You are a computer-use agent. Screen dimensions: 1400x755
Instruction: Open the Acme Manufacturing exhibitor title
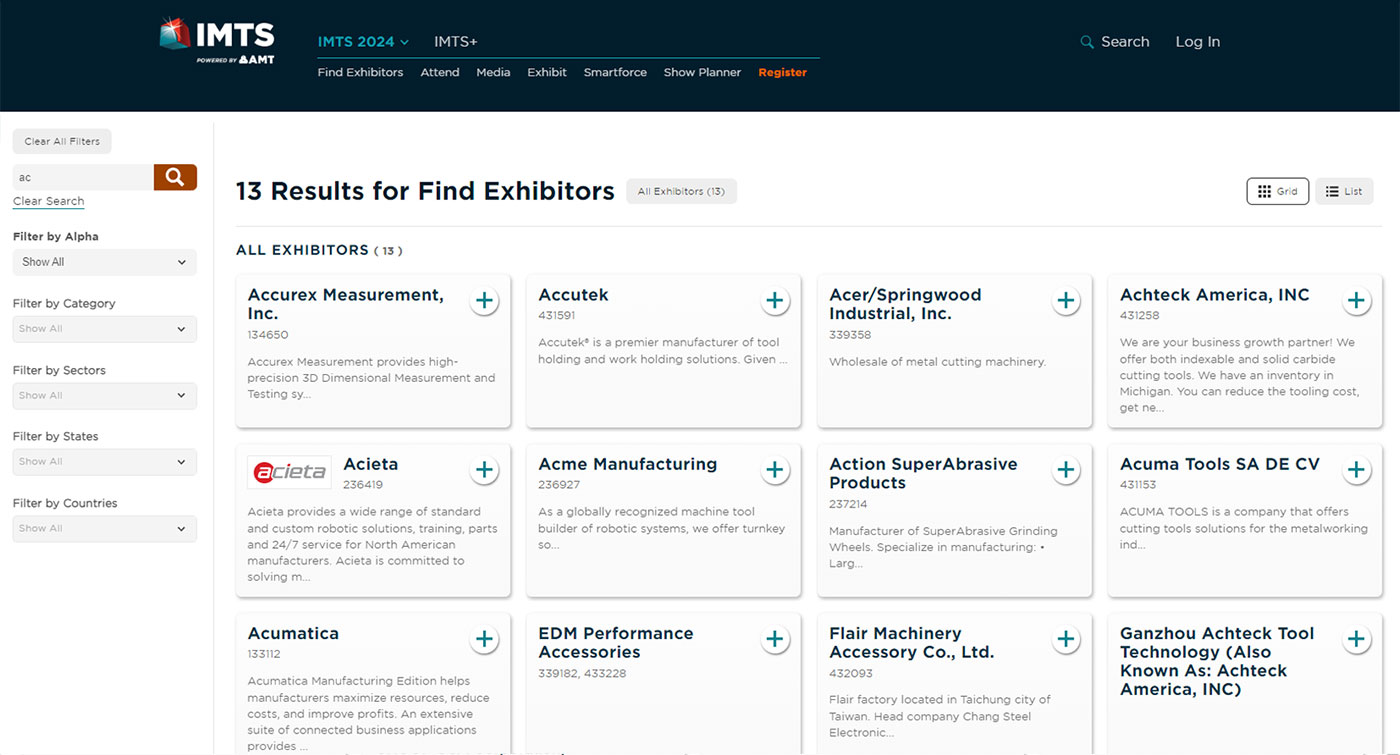(x=627, y=464)
